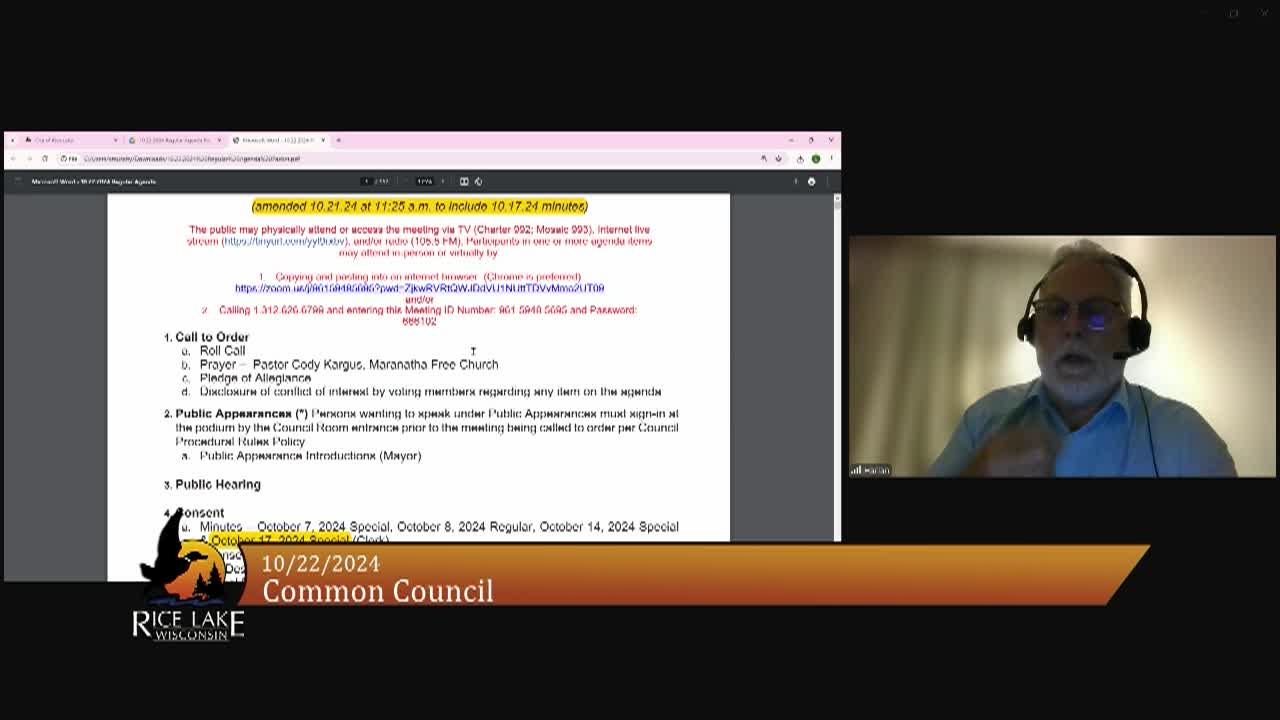Print the PDF document
The height and width of the screenshot is (720, 1280).
coord(811,181)
